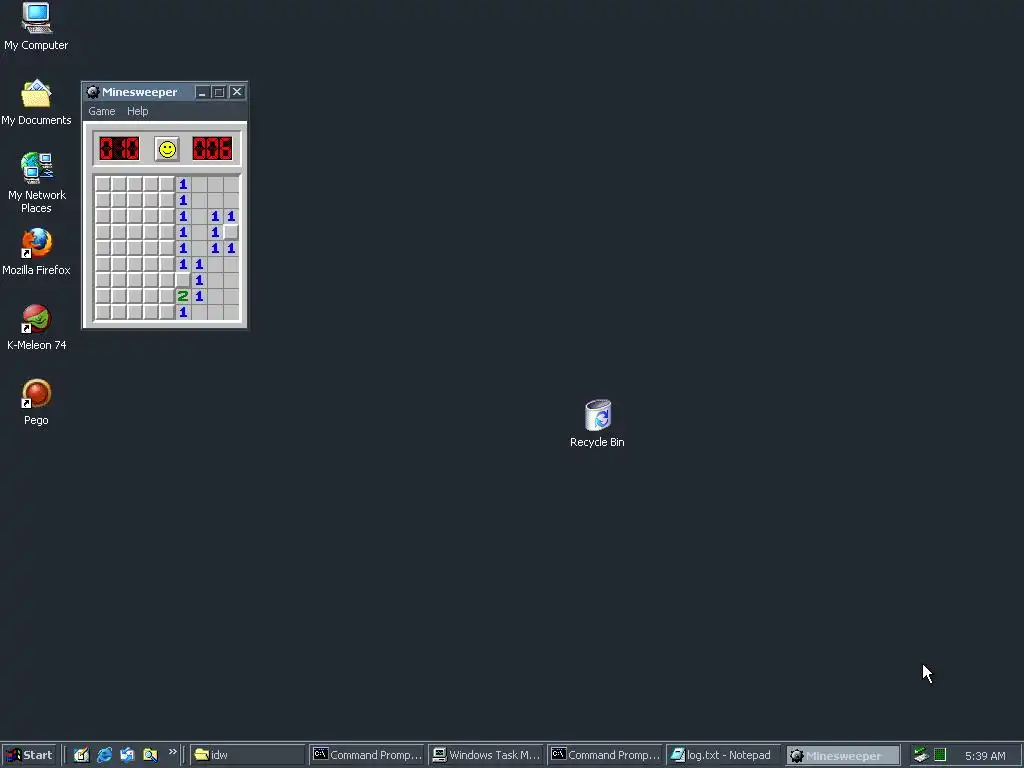This screenshot has height=768, width=1024.
Task: Select the My Computer desktop icon
Action: pos(36,27)
